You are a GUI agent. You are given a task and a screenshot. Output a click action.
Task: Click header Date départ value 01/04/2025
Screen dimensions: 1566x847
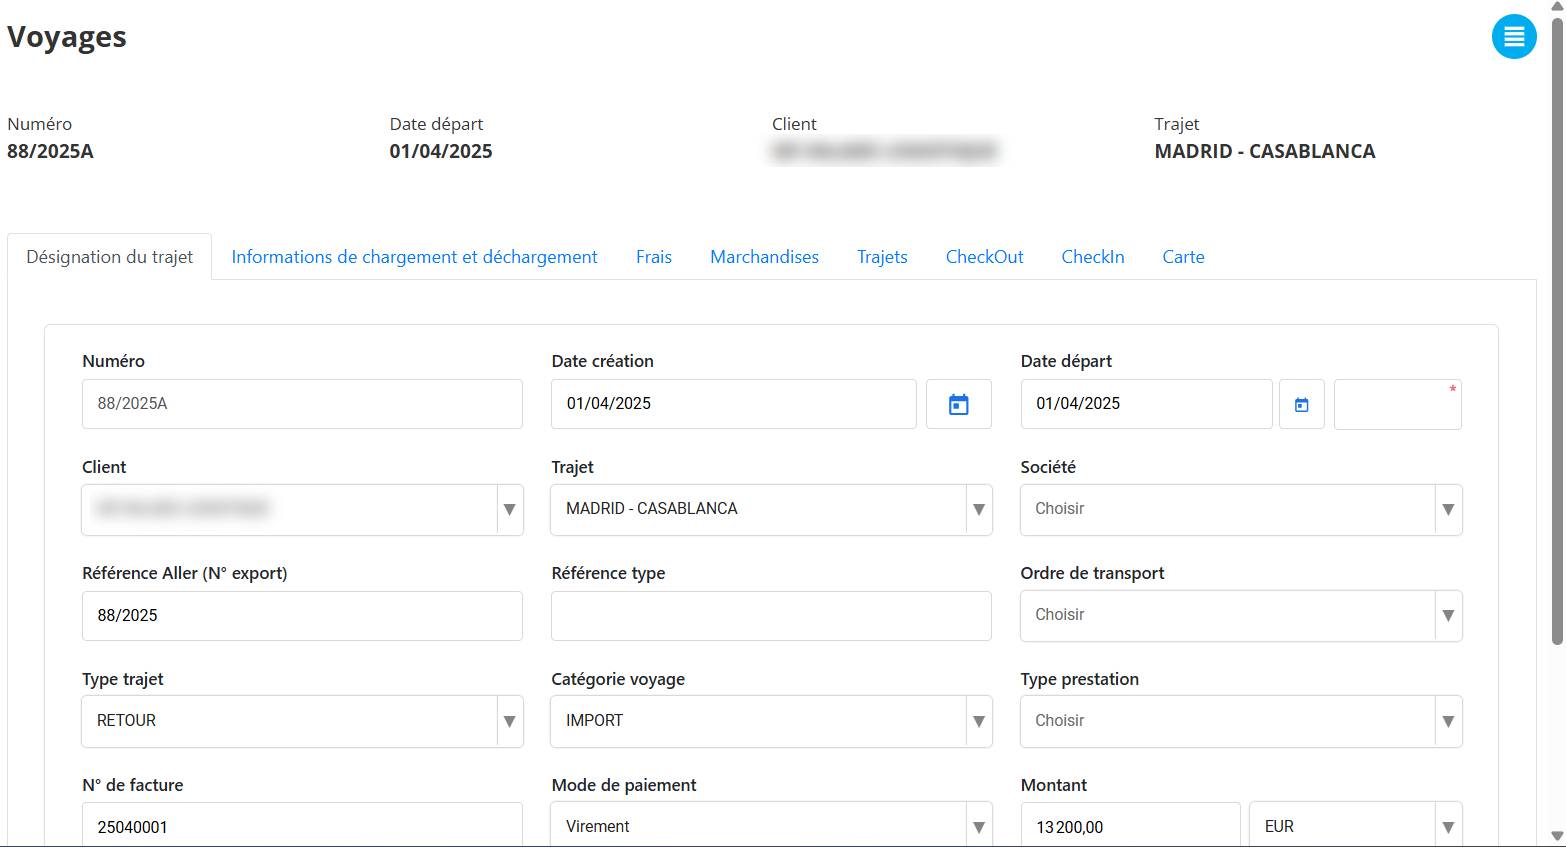(441, 151)
